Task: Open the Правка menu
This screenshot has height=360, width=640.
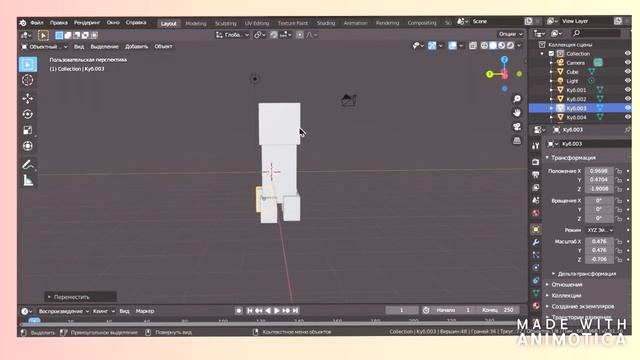Action: tap(59, 22)
